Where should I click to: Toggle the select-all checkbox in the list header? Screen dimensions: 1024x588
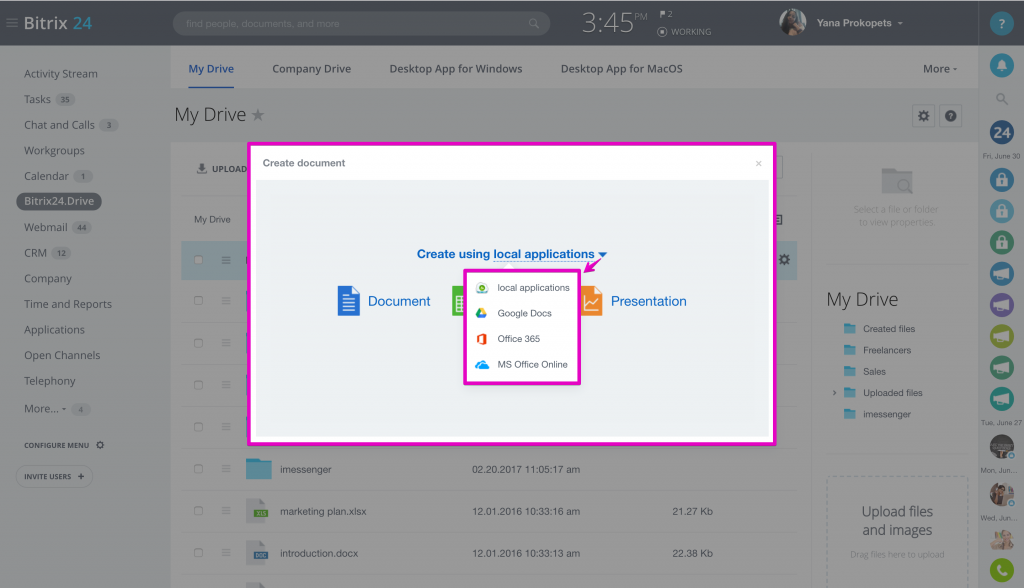point(199,260)
